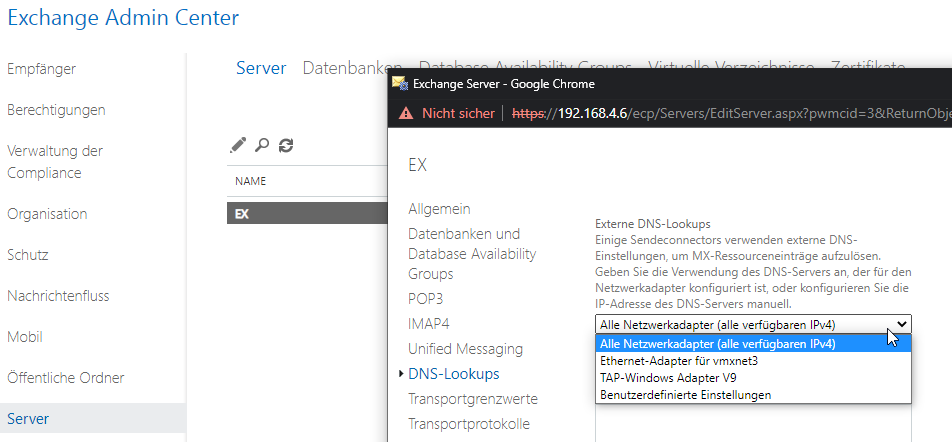Click the Chrome address bar URL
The height and width of the screenshot is (442, 952).
click(x=732, y=113)
